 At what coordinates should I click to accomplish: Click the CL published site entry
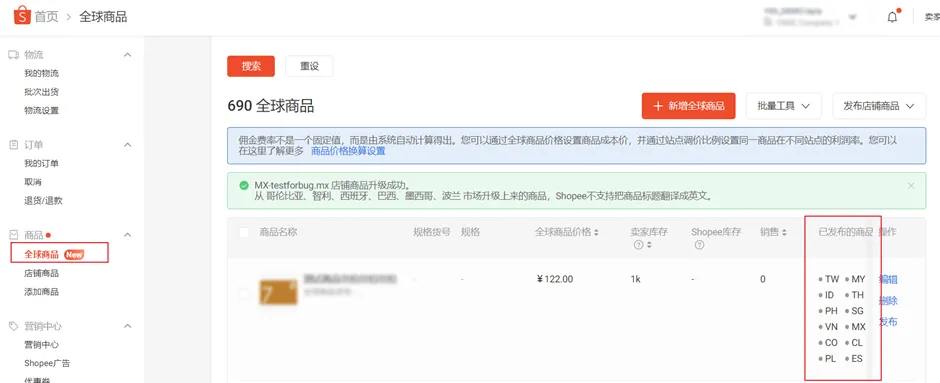pos(854,343)
